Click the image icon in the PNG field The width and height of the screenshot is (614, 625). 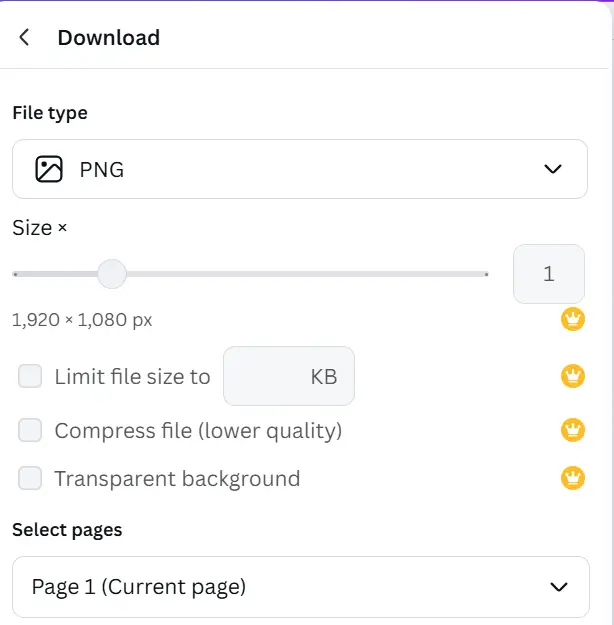tap(49, 169)
